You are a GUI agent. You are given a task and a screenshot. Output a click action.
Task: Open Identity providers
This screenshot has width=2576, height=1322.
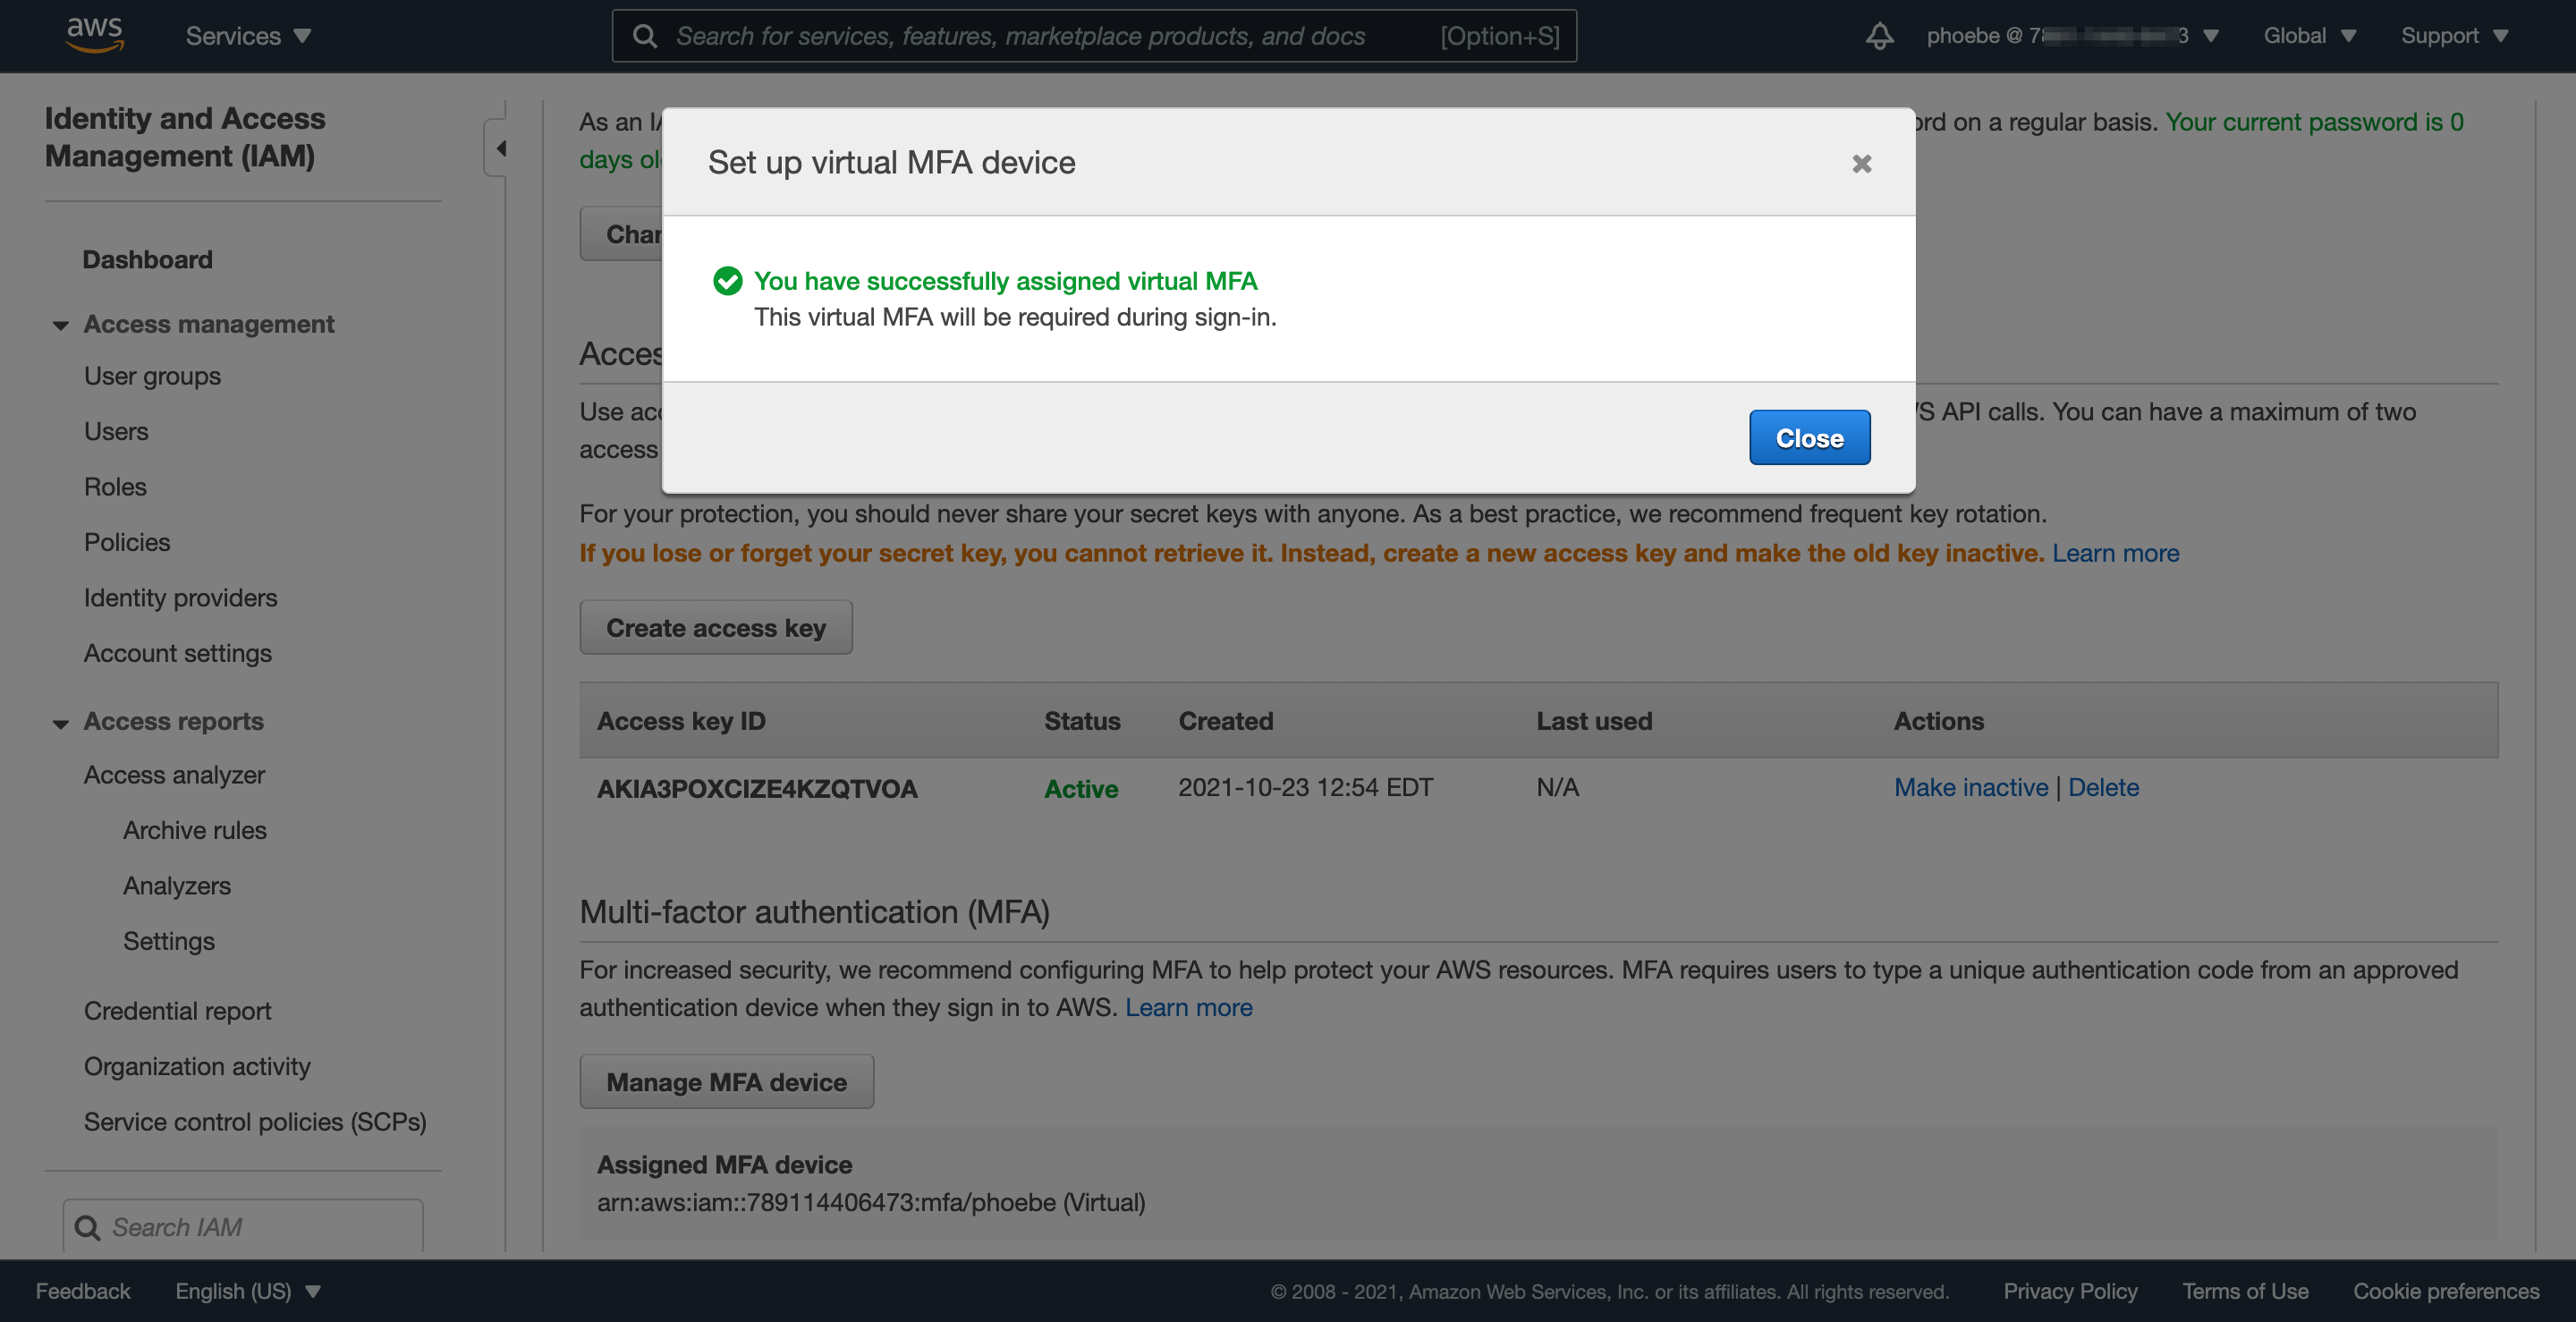coord(180,598)
